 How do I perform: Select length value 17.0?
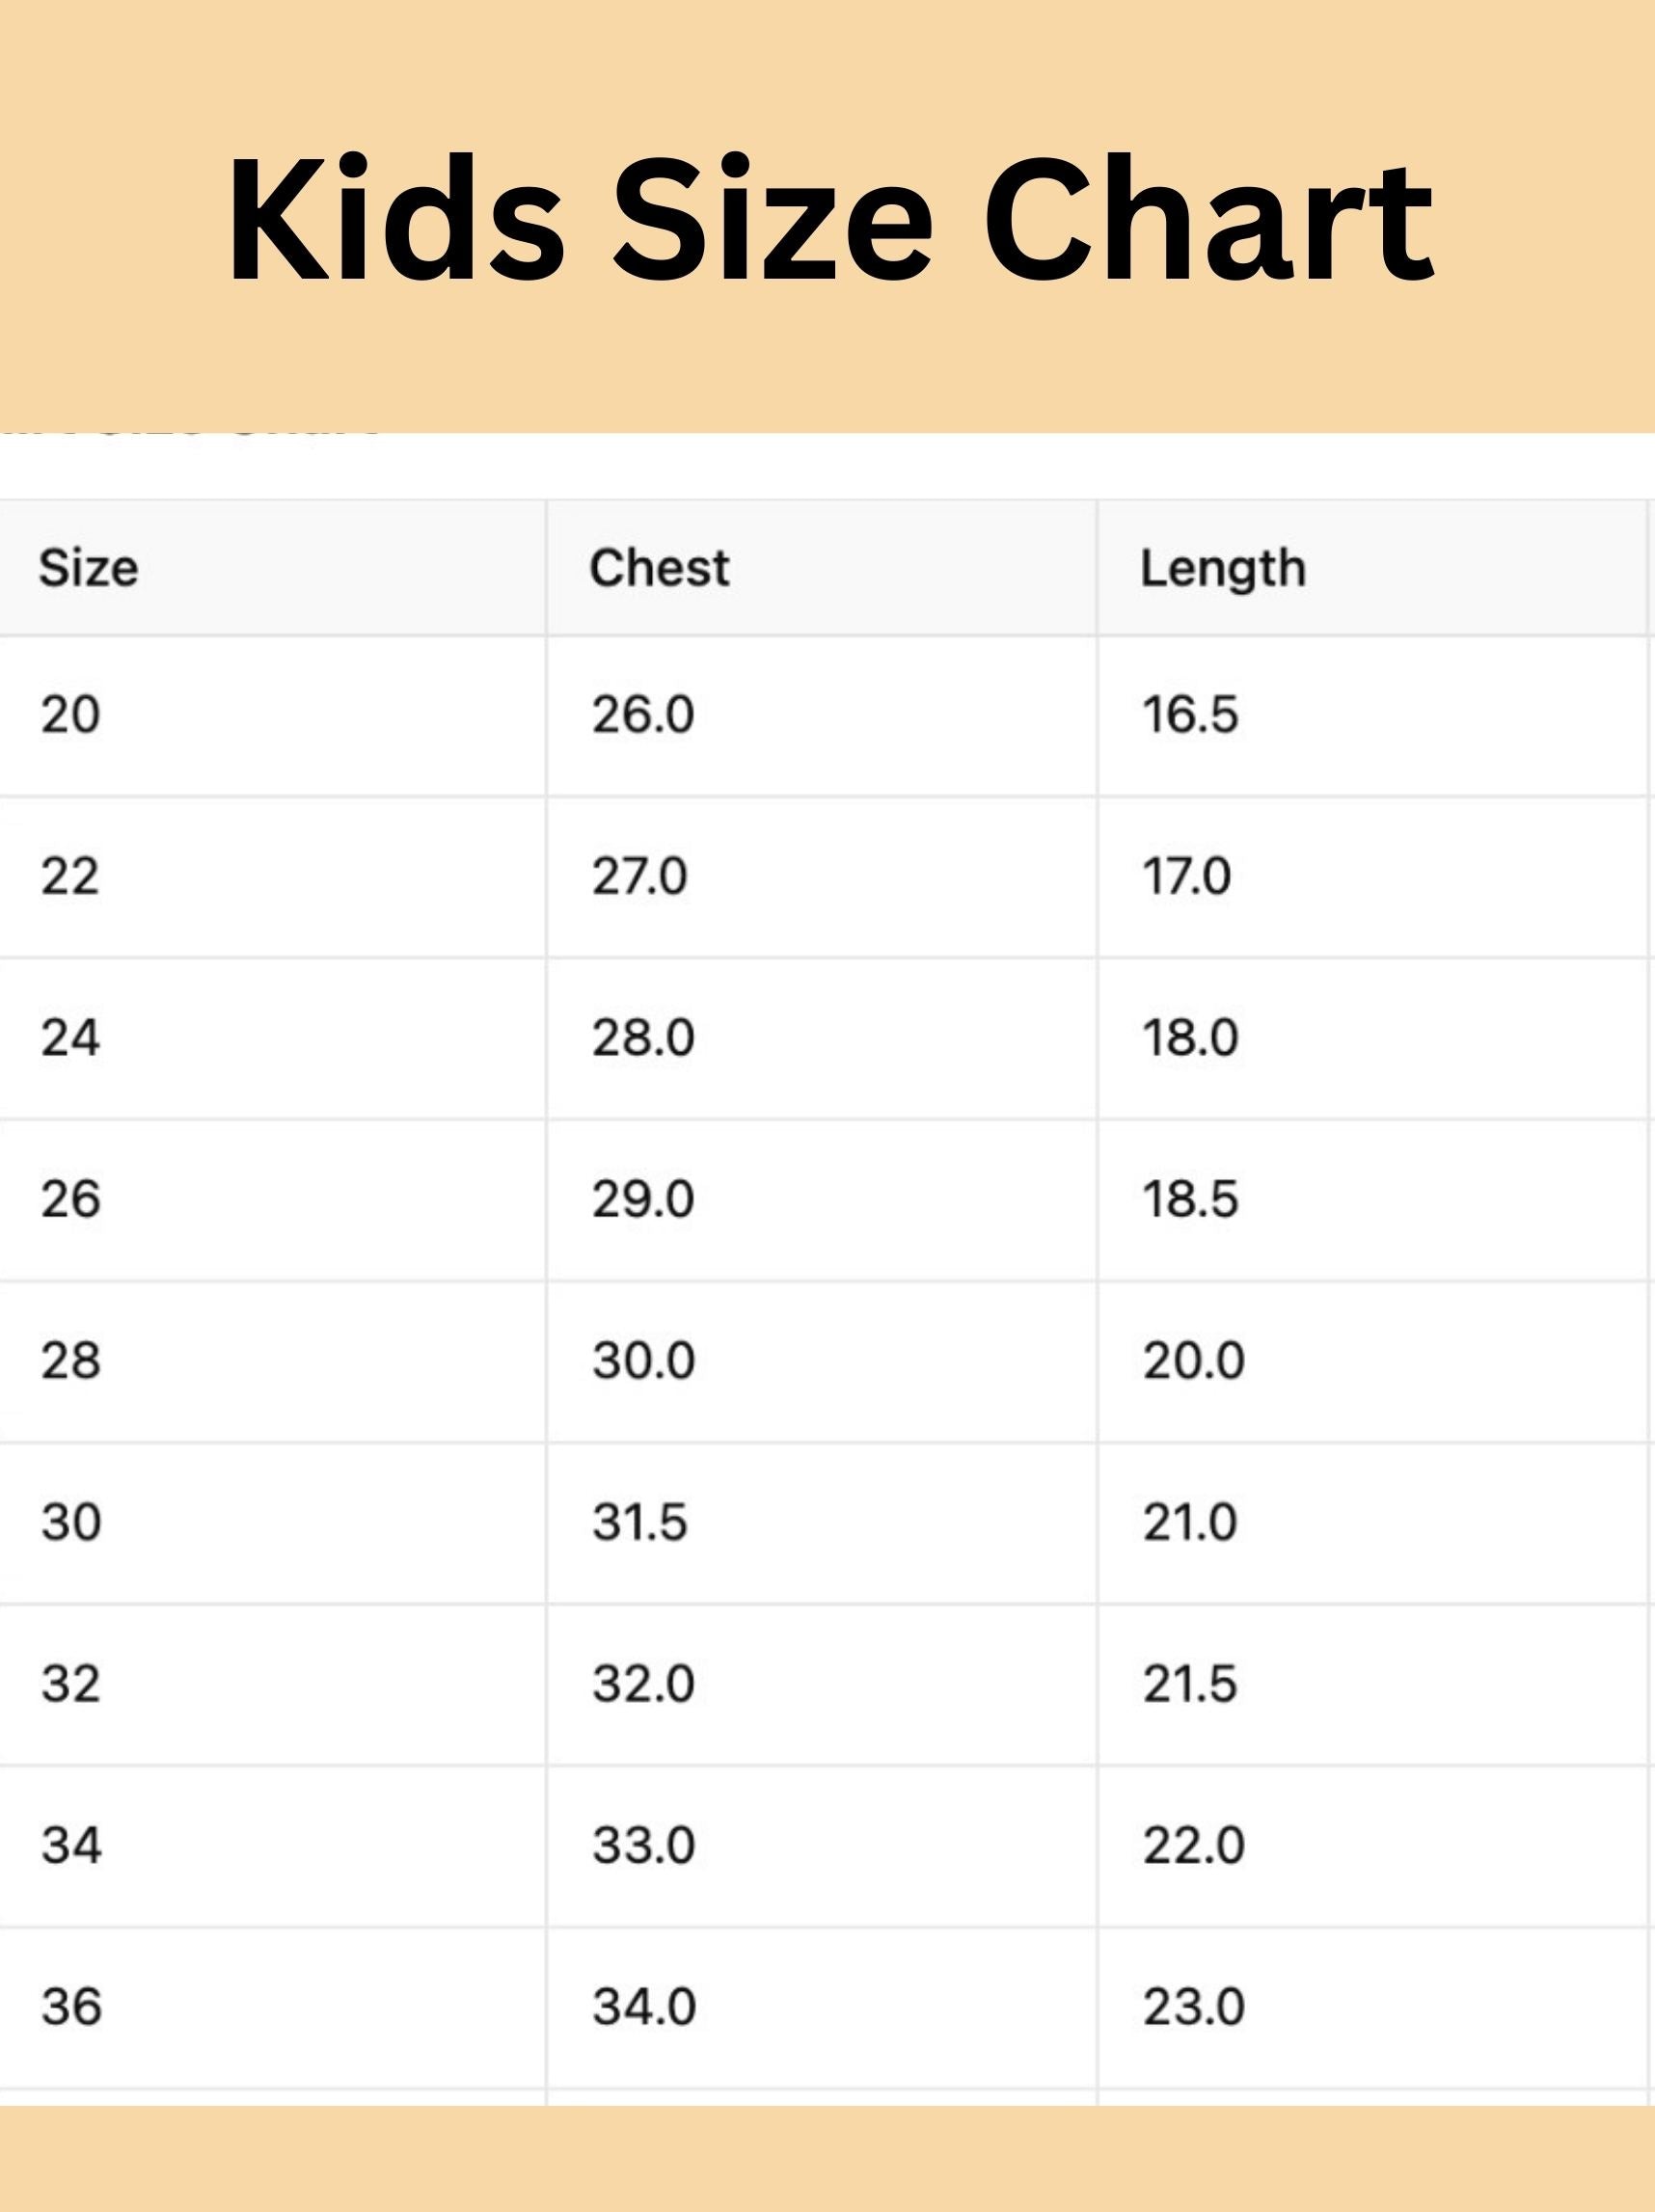(1186, 877)
